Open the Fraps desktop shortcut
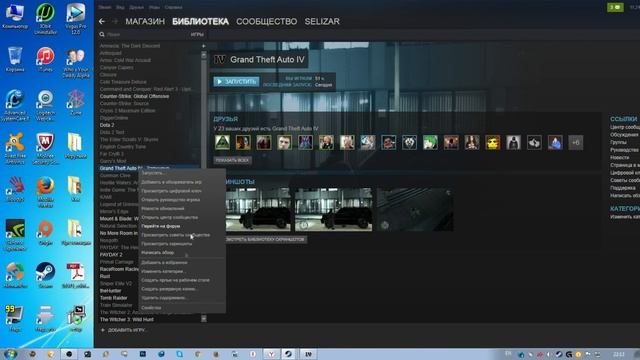640x360 pixels. 15,318
